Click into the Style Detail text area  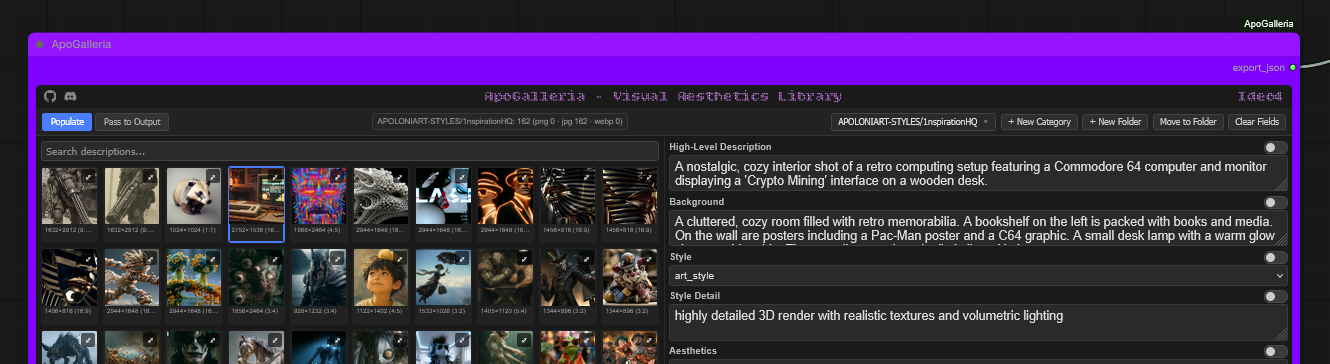pyautogui.click(x=978, y=323)
